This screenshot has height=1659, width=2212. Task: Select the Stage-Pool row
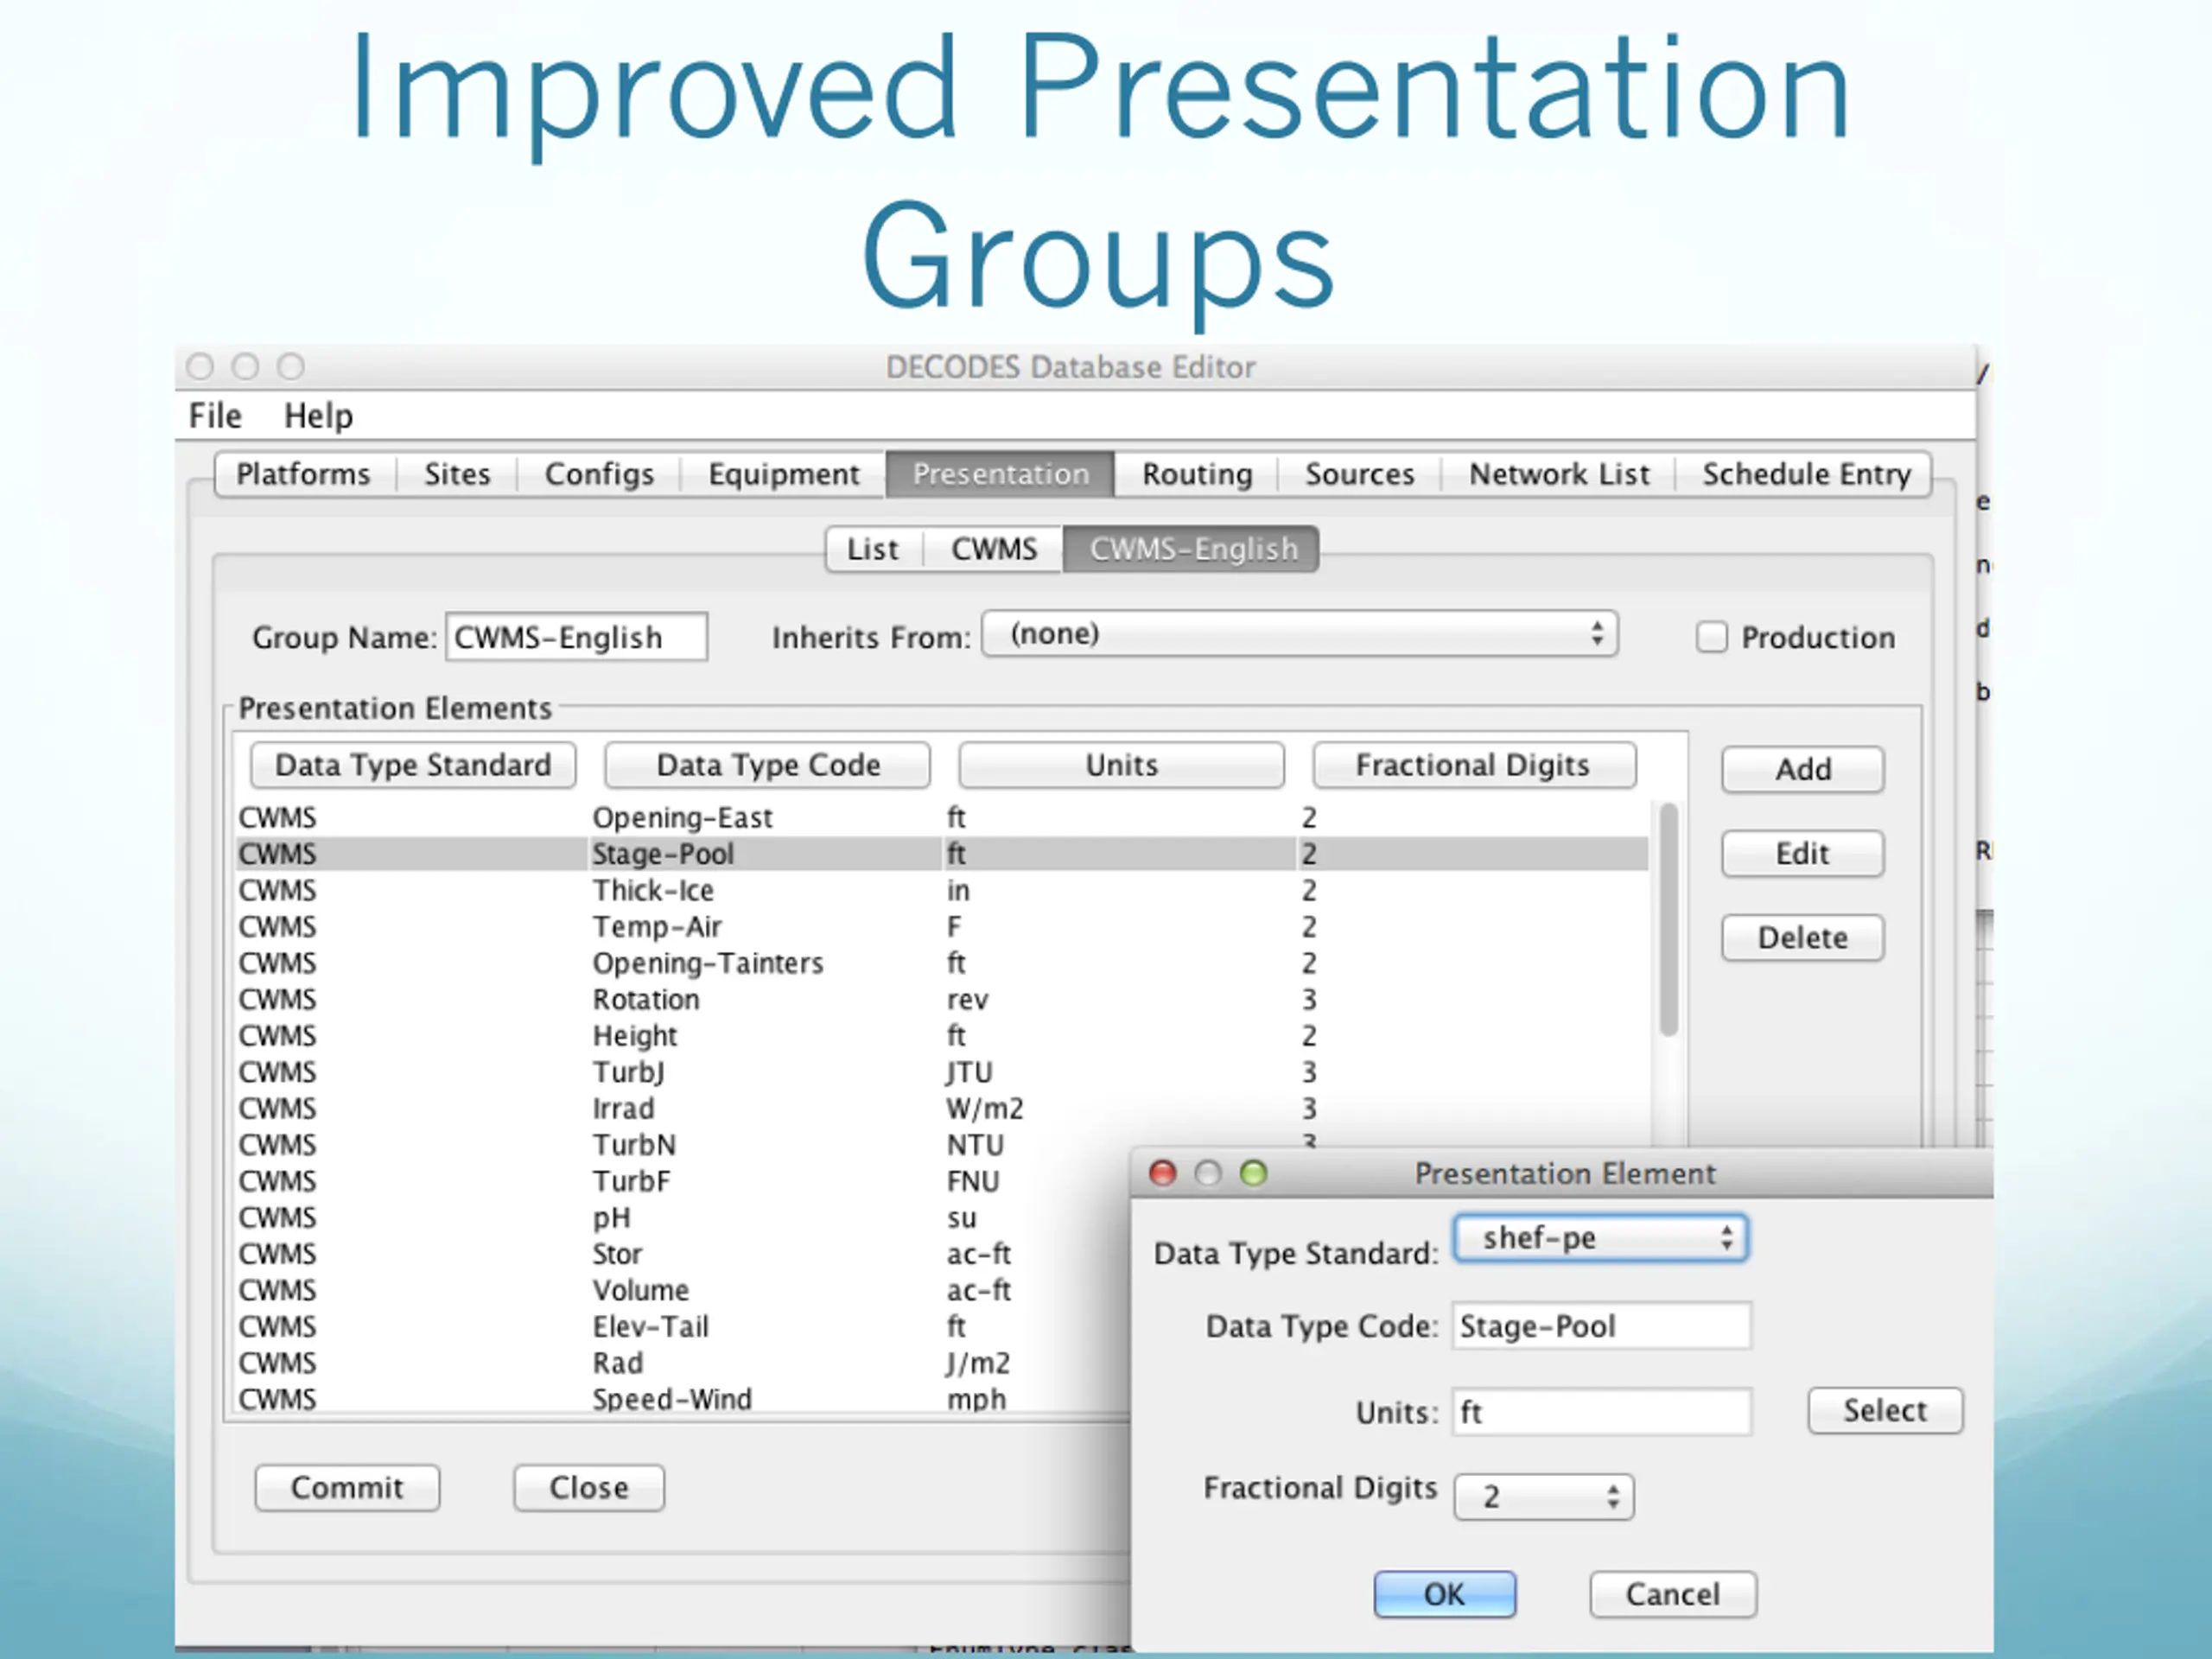[x=942, y=854]
